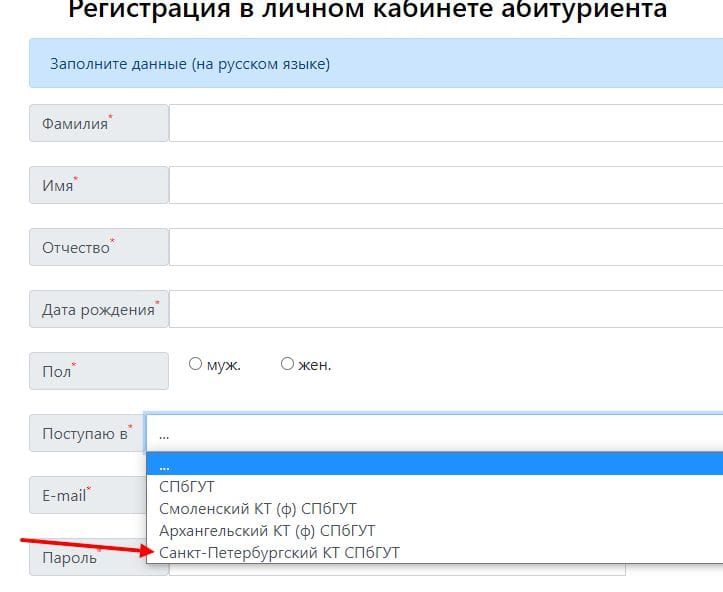Click into the Отчество input field

point(445,247)
